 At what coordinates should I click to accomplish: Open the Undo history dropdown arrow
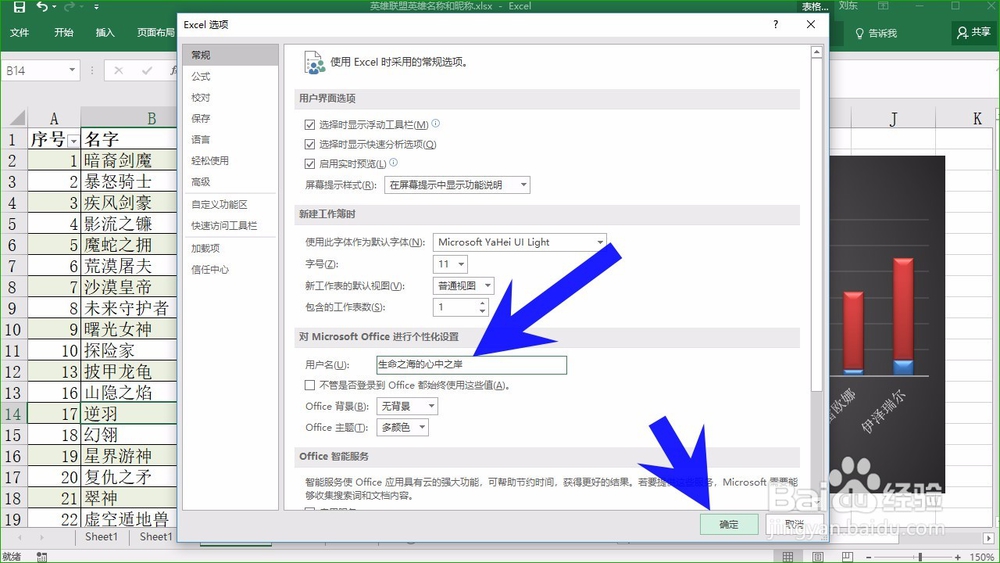point(54,7)
